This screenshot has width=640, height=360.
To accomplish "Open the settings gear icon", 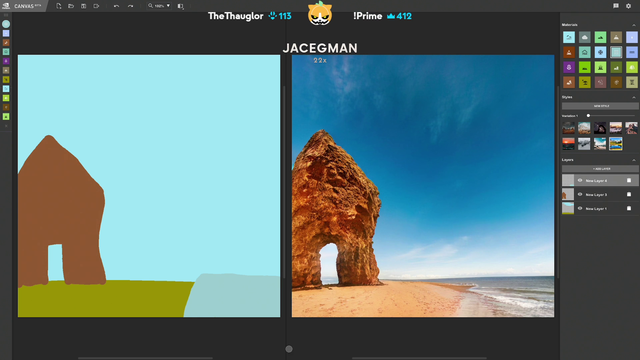I will pos(629,6).
